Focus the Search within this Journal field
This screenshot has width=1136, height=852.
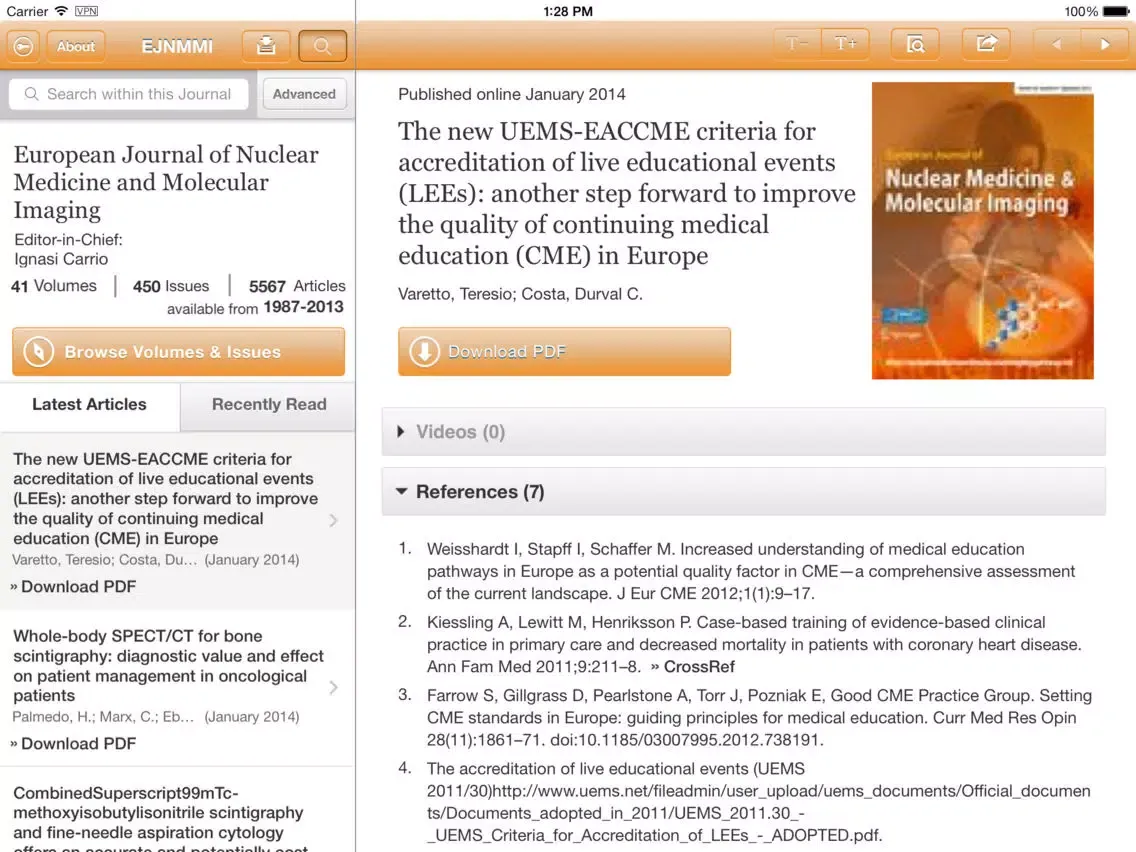(130, 94)
